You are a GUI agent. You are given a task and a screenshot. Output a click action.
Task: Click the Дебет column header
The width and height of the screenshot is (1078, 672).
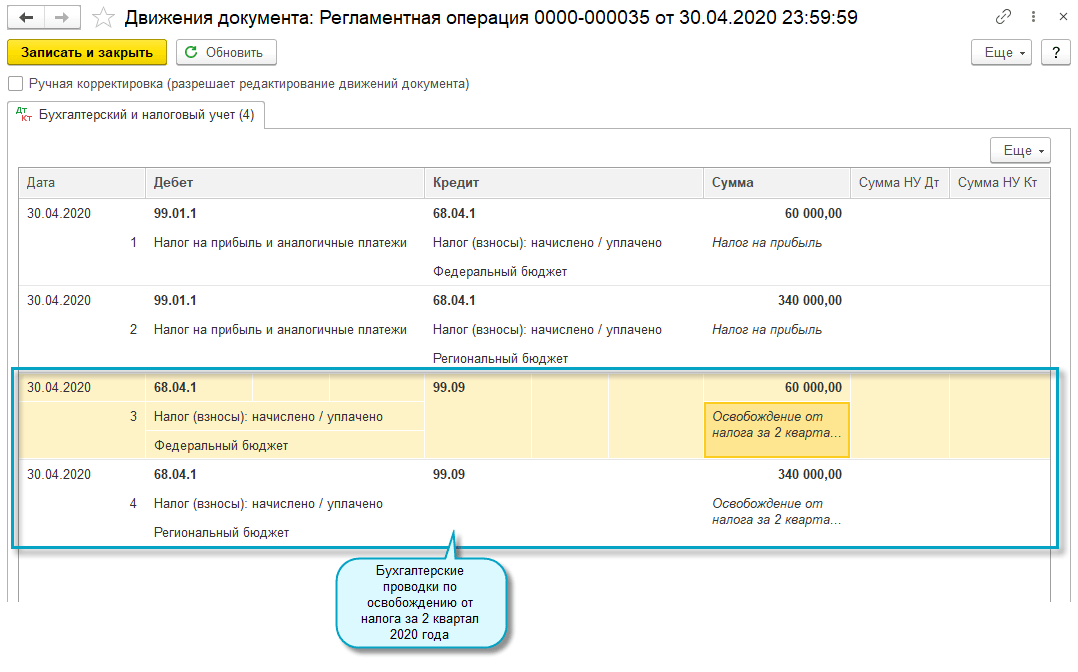pos(285,183)
